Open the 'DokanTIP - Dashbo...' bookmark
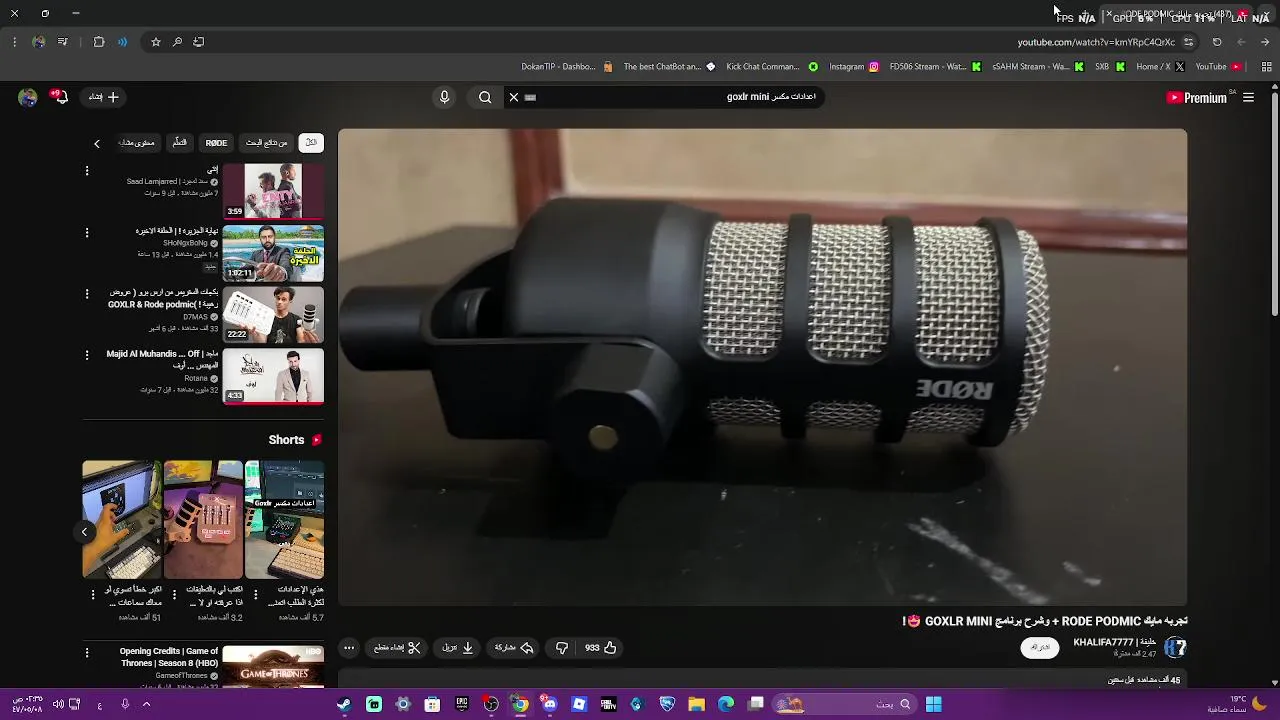1280x720 pixels. pyautogui.click(x=567, y=67)
